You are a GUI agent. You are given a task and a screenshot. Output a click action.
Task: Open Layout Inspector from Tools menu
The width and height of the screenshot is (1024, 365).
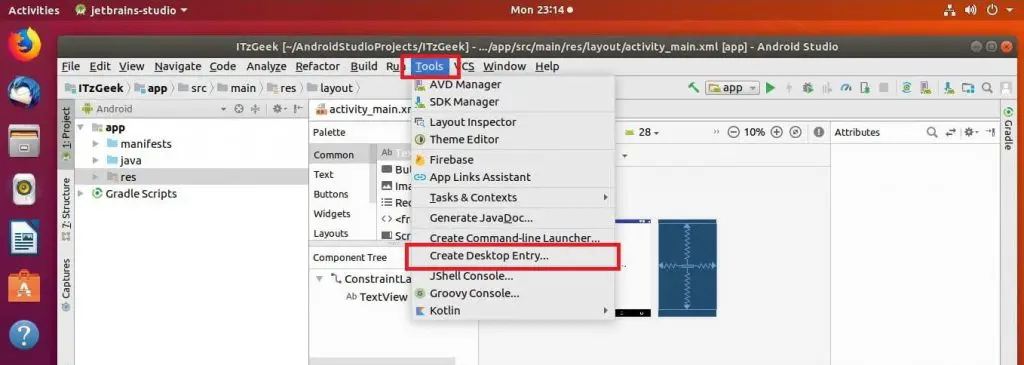(513, 122)
